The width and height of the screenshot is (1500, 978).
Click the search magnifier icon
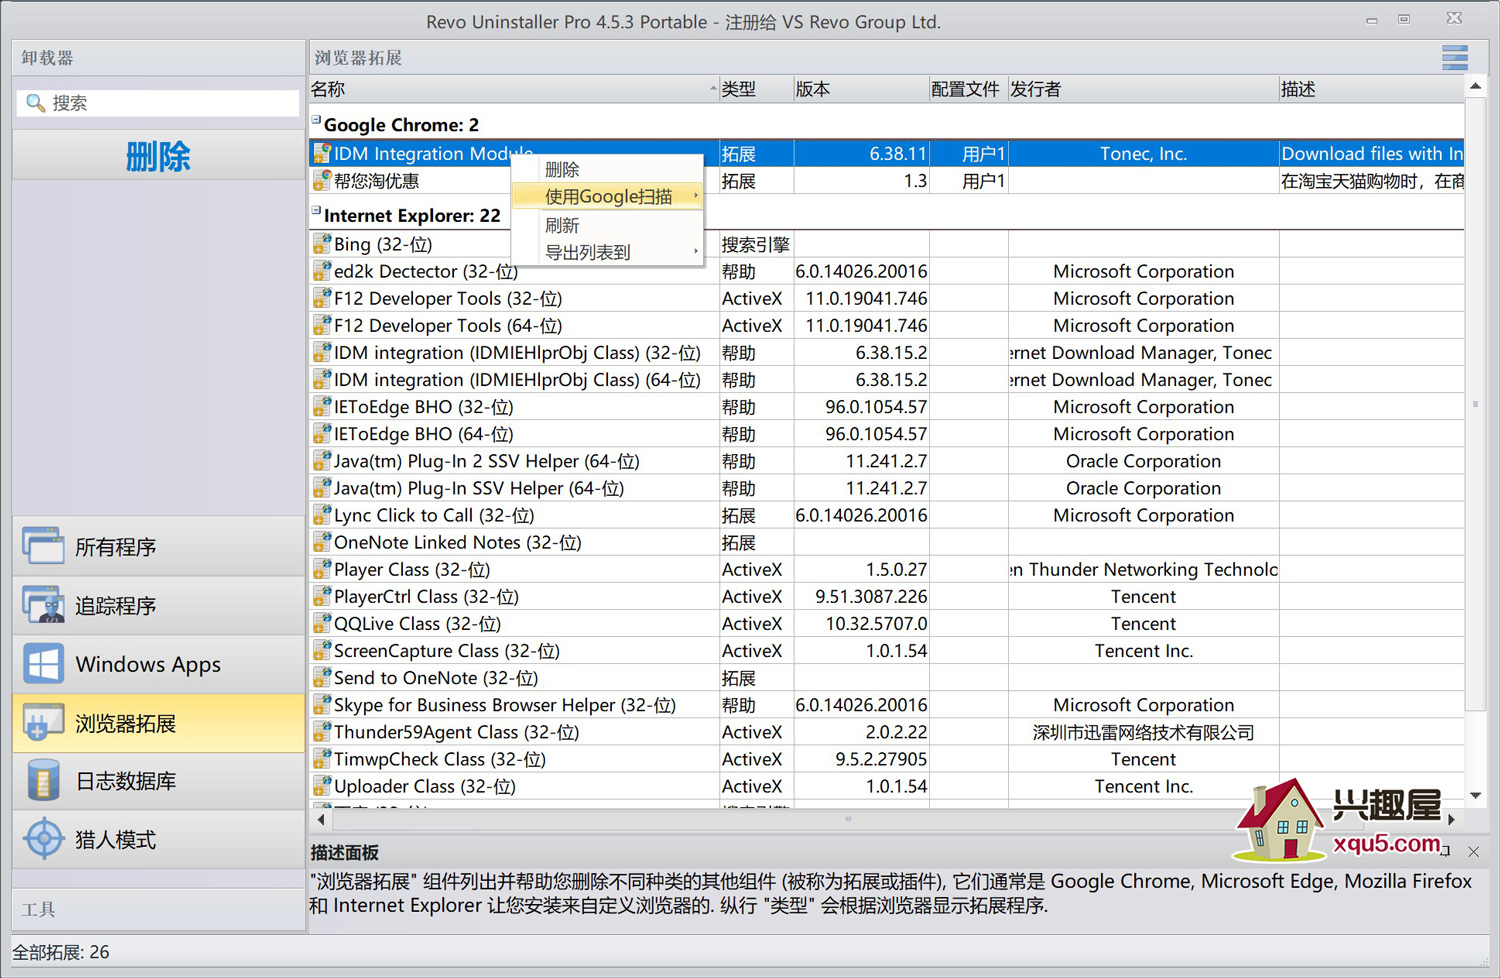(x=35, y=103)
